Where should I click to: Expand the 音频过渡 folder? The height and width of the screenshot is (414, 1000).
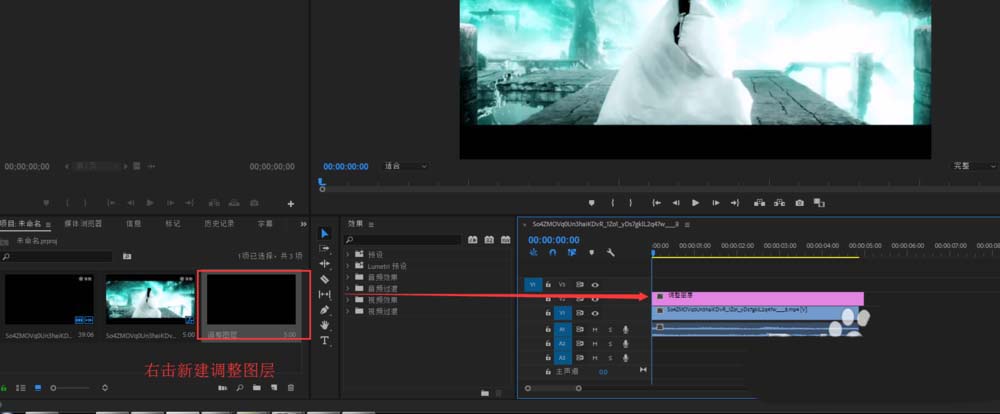pos(348,288)
